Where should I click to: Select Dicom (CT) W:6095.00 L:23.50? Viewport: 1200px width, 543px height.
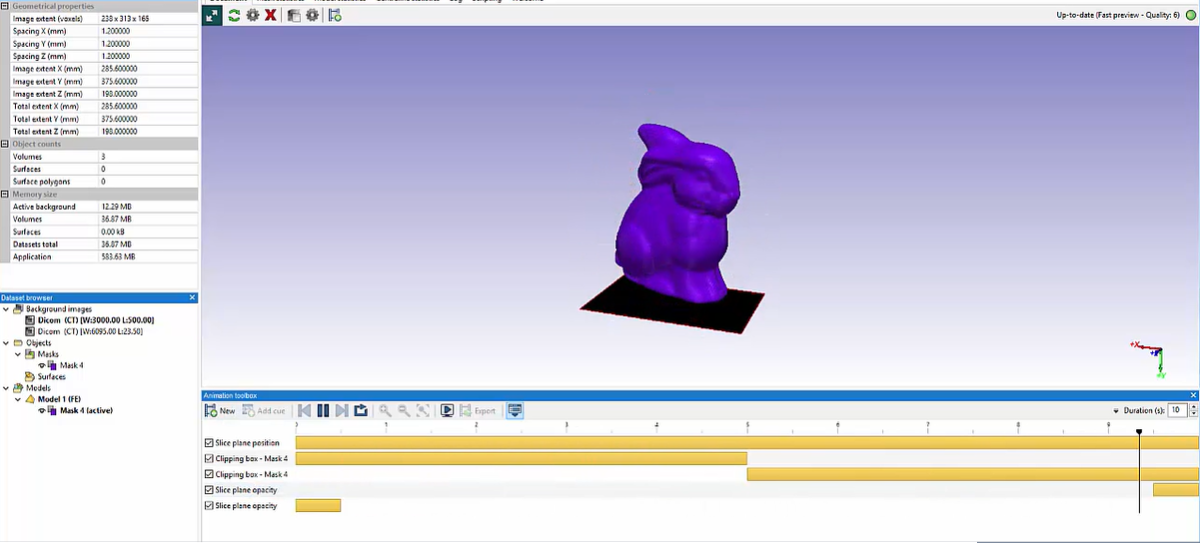click(90, 331)
